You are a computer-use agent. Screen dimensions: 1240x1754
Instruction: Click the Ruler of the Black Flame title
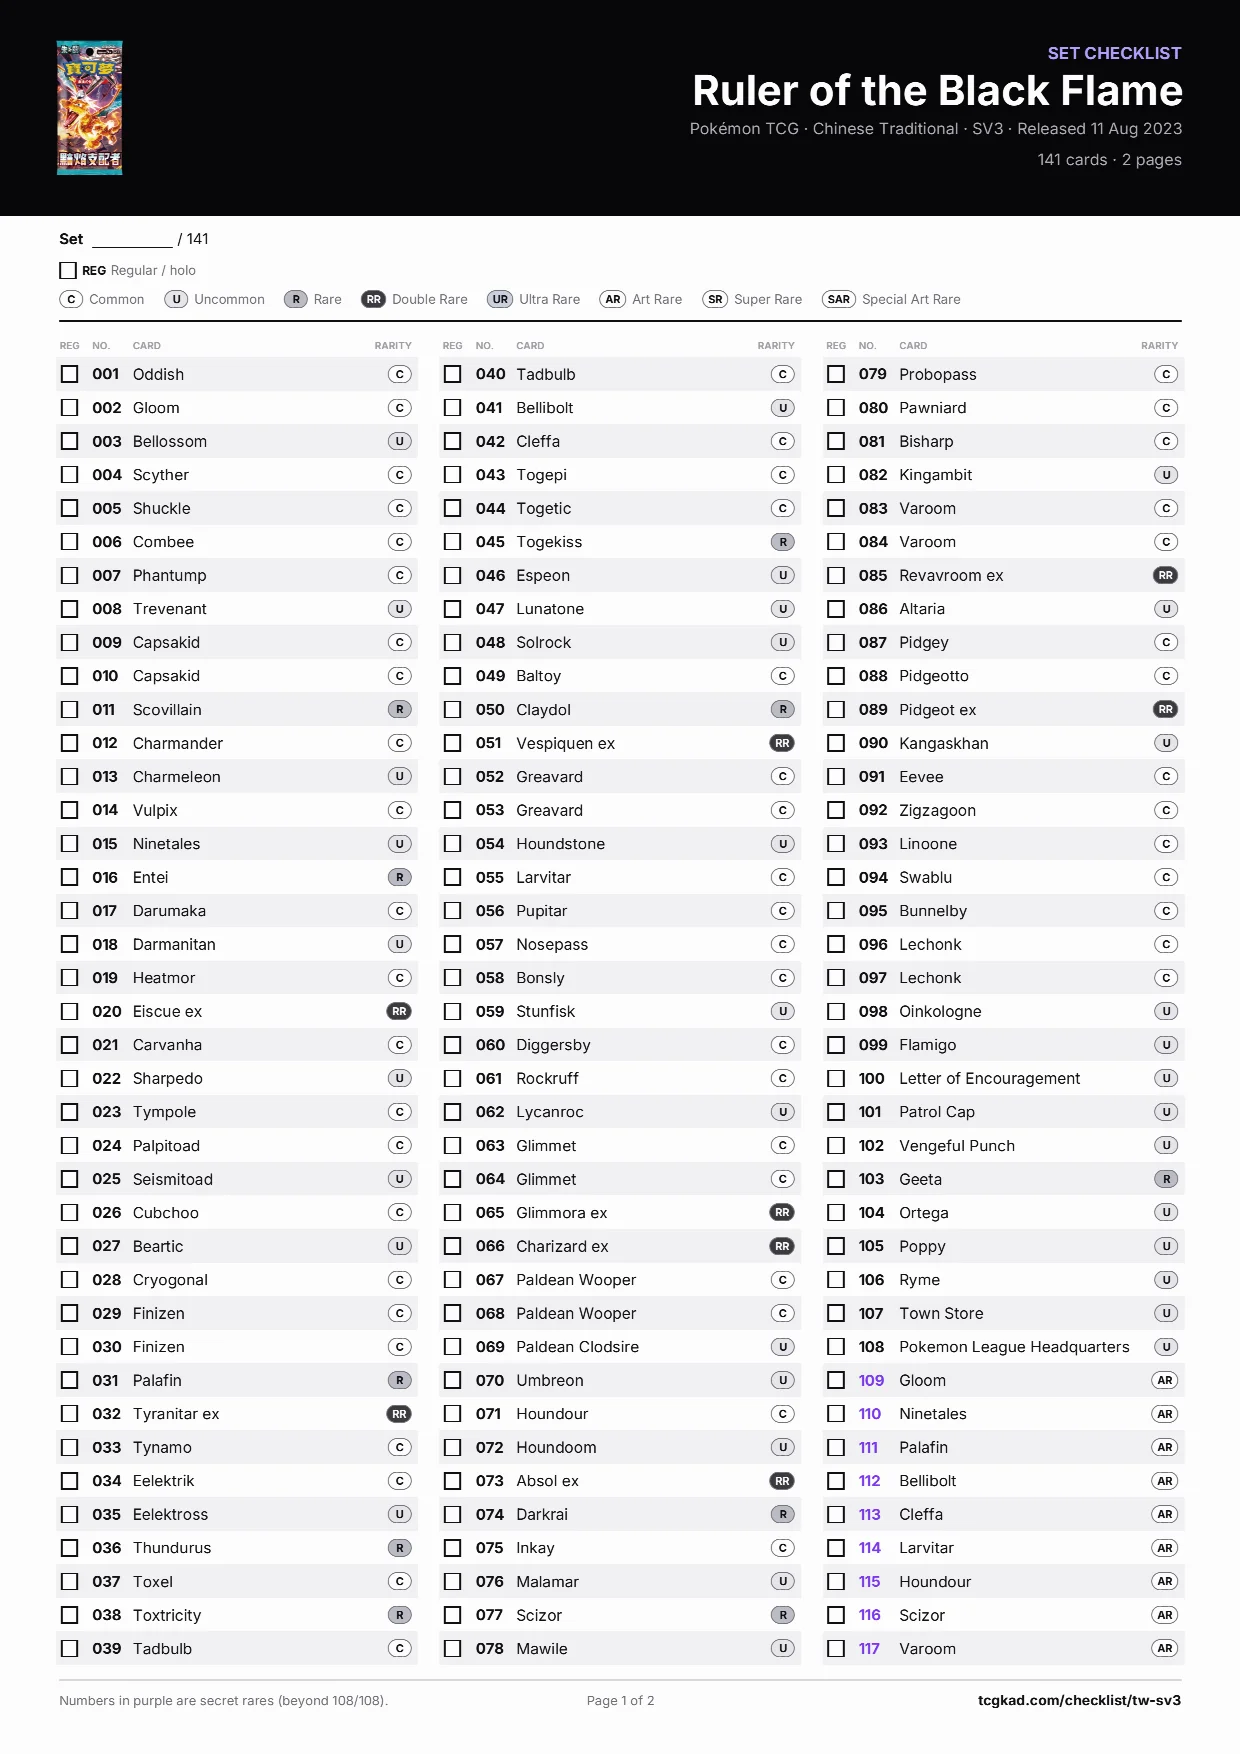(937, 91)
